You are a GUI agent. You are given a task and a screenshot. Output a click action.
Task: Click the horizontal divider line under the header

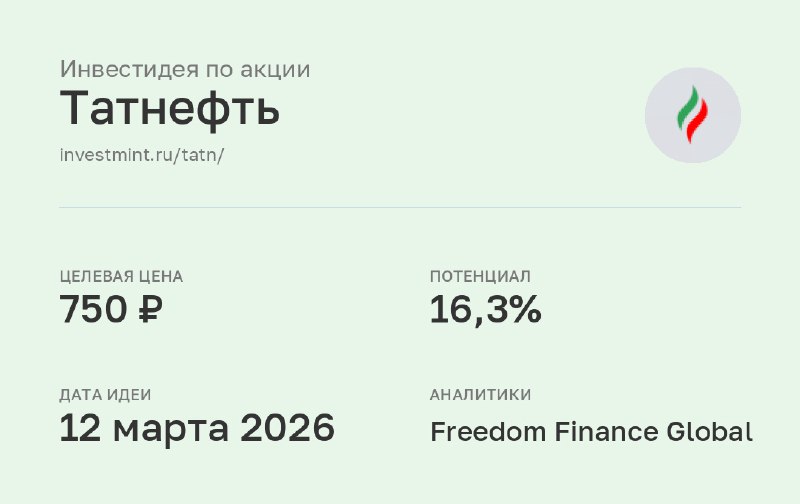click(400, 207)
